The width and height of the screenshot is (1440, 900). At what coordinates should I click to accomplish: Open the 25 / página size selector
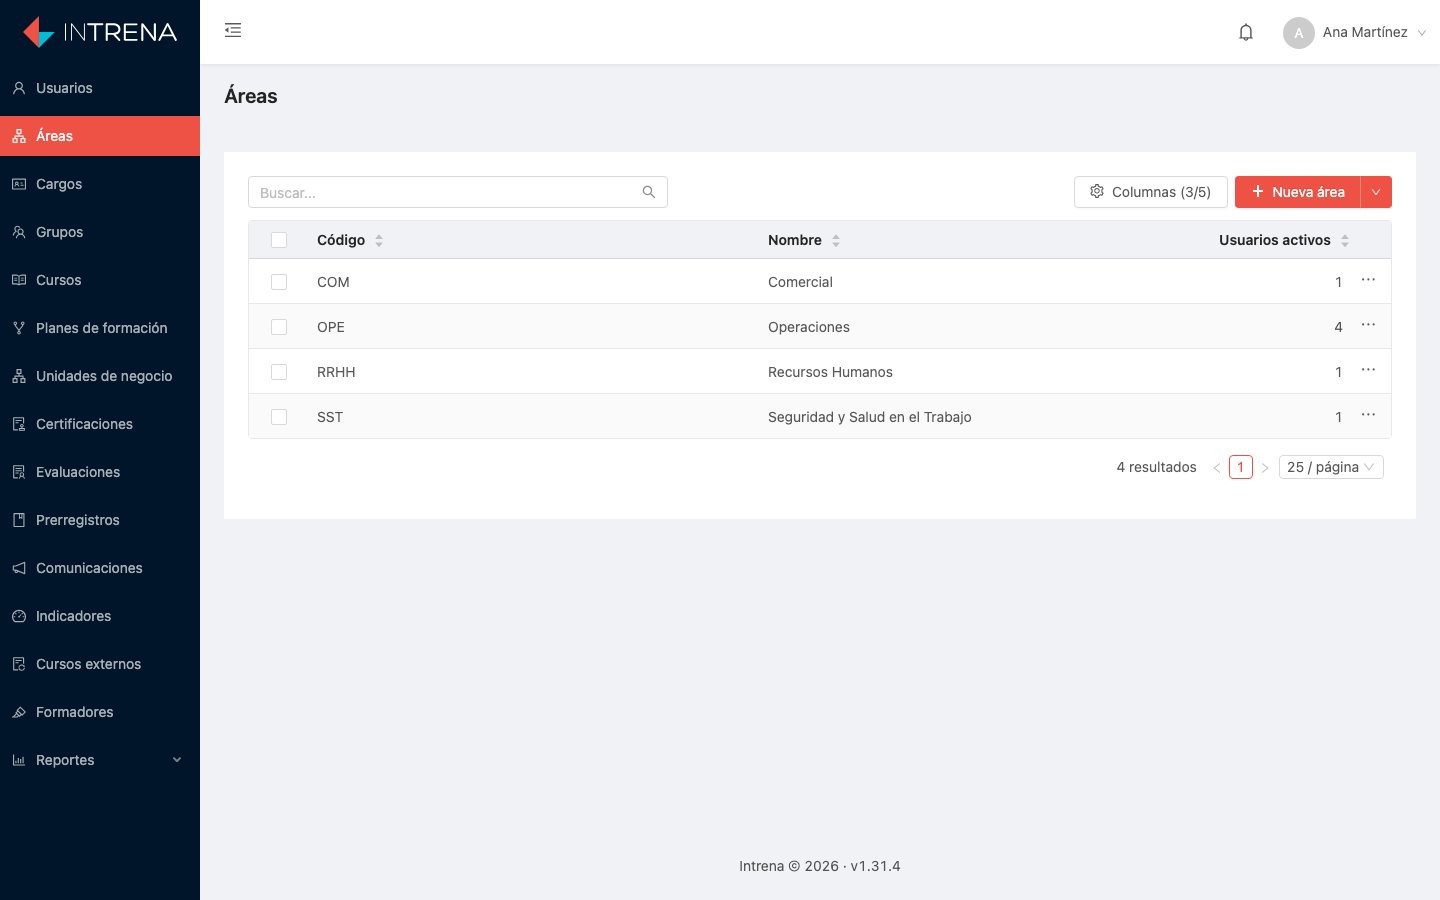pos(1331,467)
